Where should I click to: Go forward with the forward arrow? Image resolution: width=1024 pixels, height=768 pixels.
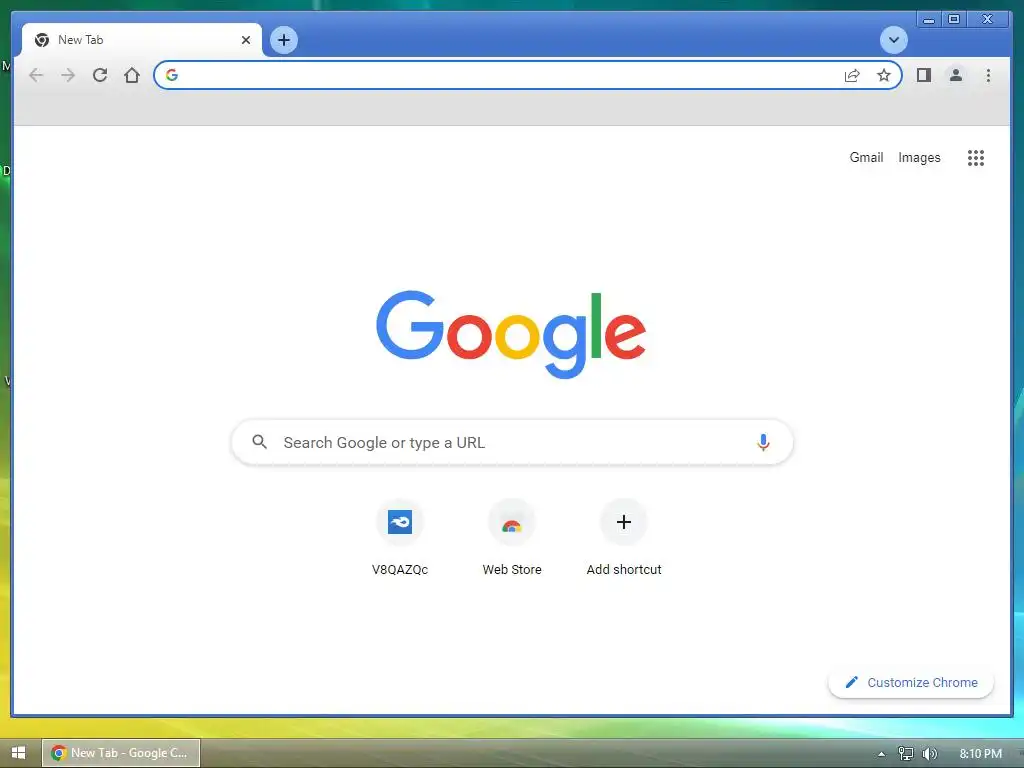[x=68, y=75]
